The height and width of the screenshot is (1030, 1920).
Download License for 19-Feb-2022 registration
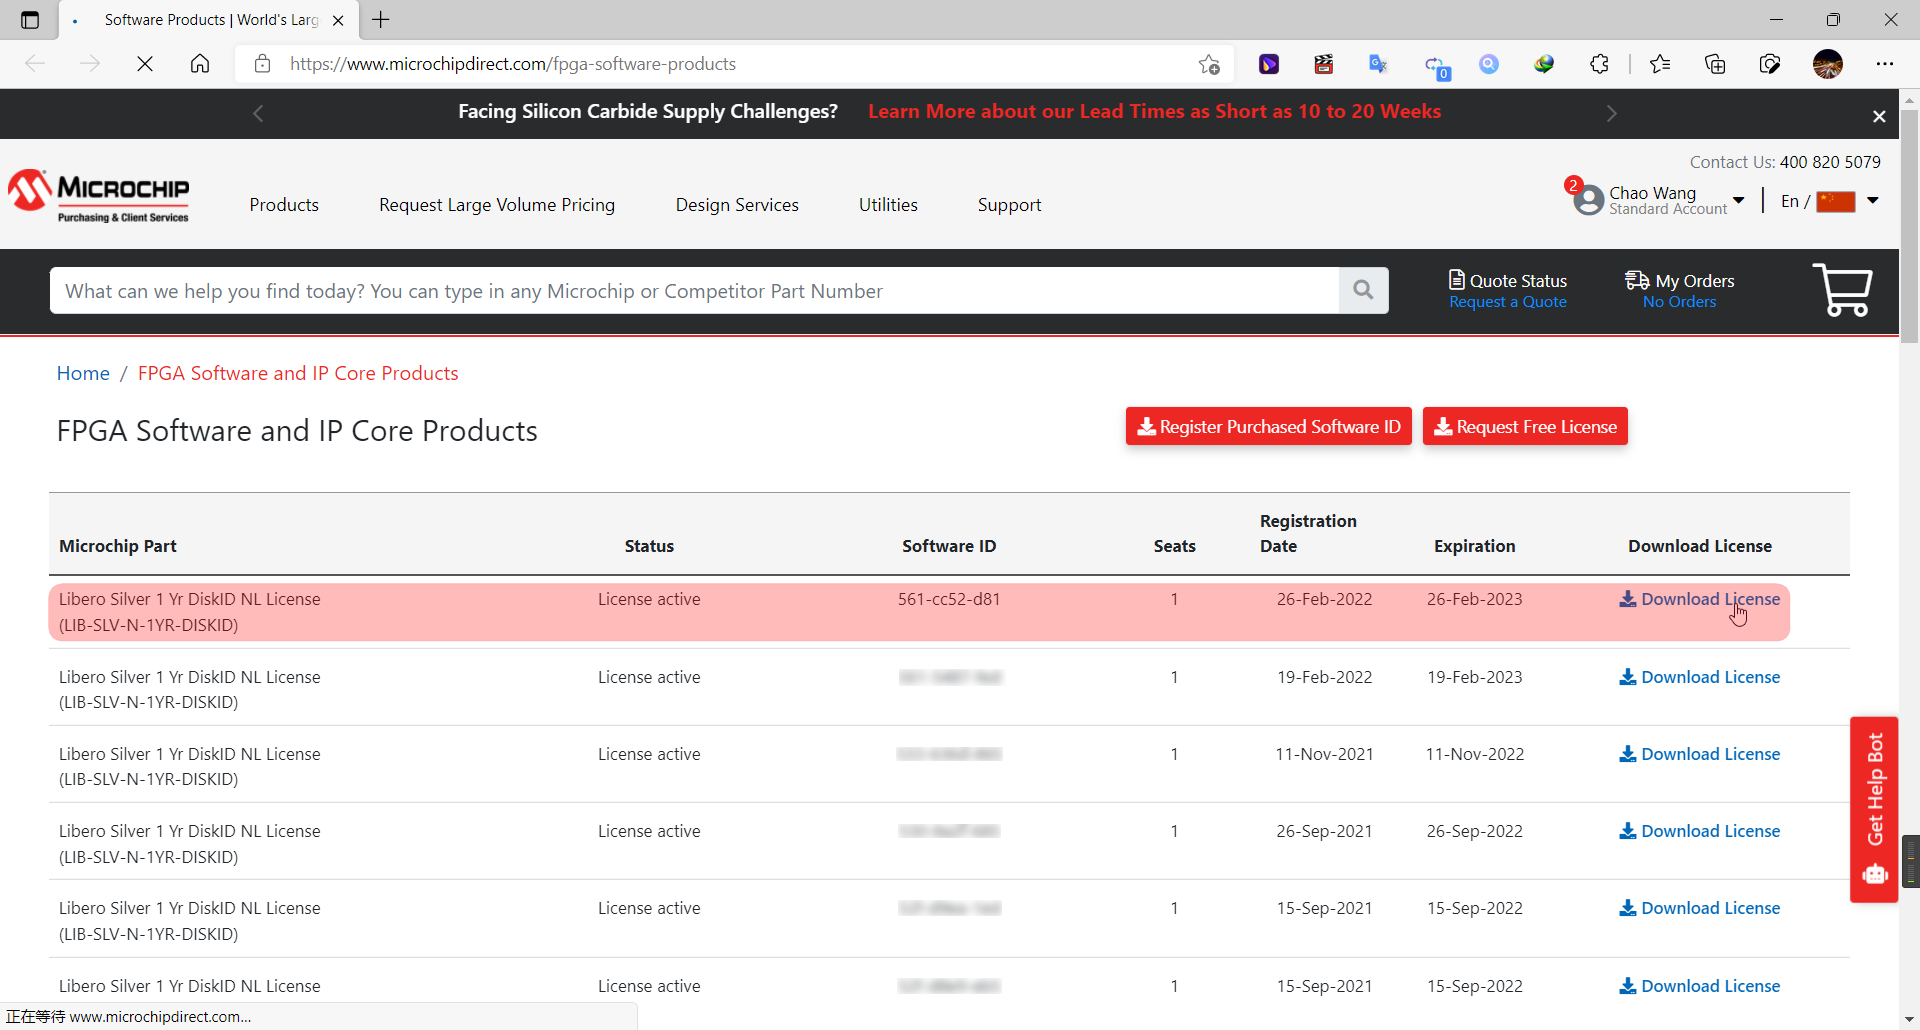pyautogui.click(x=1700, y=677)
